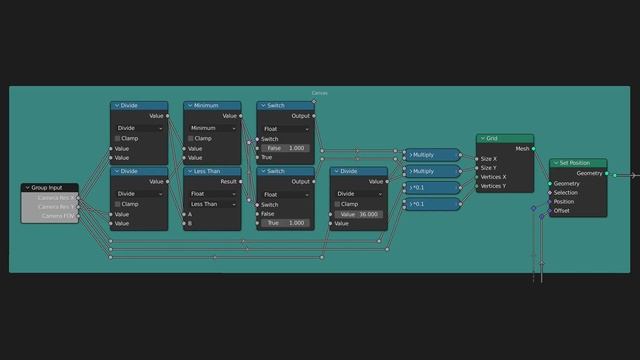This screenshot has height=360, width=640.
Task: Select the collapsed Multiply node feeding Size Y
Action: tap(432, 171)
